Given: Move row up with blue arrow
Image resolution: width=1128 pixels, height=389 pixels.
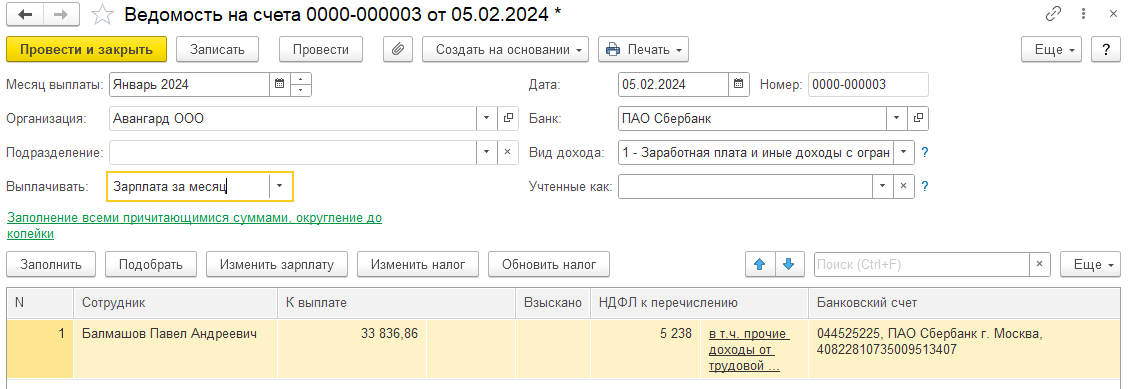Looking at the screenshot, I should 759,264.
